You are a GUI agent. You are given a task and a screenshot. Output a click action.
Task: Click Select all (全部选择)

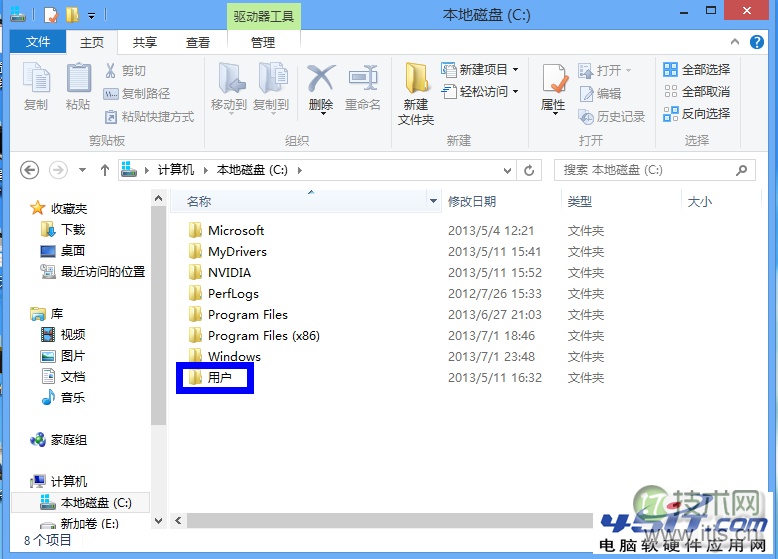(697, 69)
